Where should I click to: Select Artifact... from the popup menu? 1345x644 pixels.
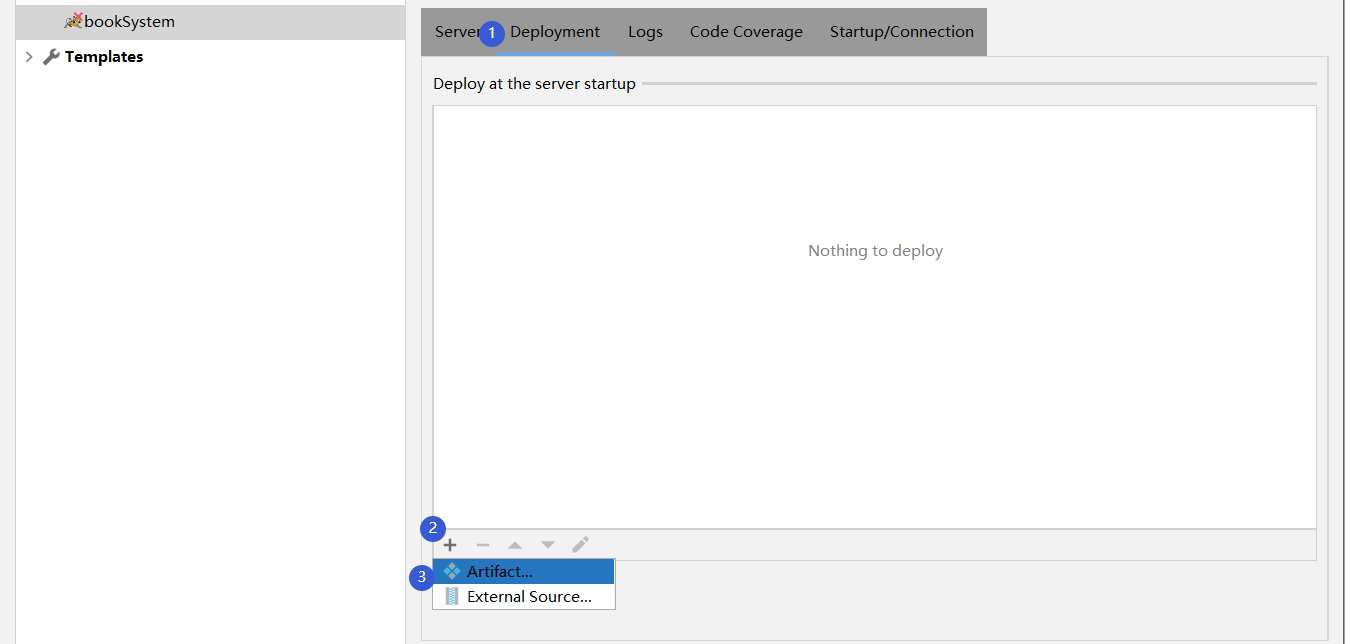coord(500,570)
